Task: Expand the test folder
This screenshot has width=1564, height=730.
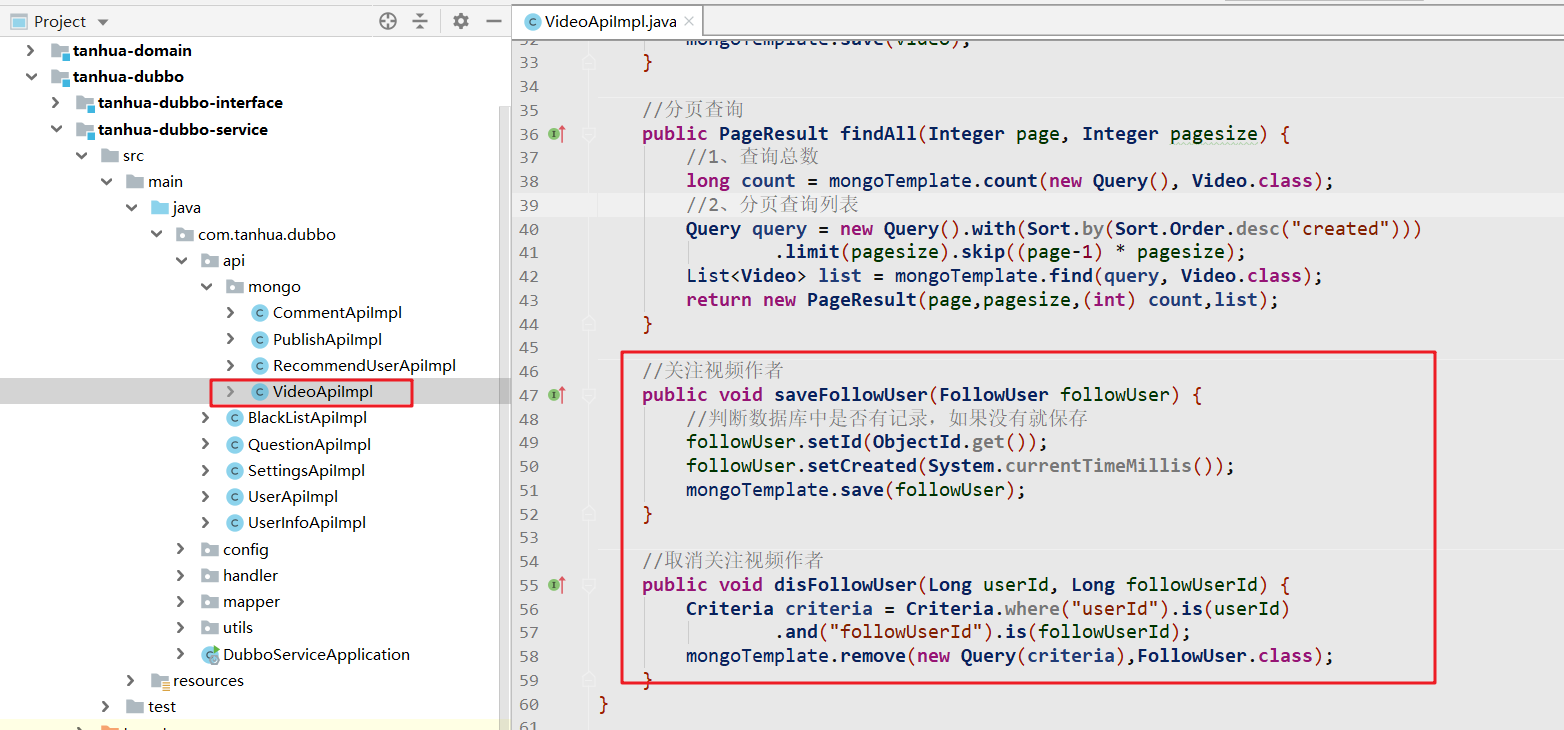Action: click(x=106, y=706)
